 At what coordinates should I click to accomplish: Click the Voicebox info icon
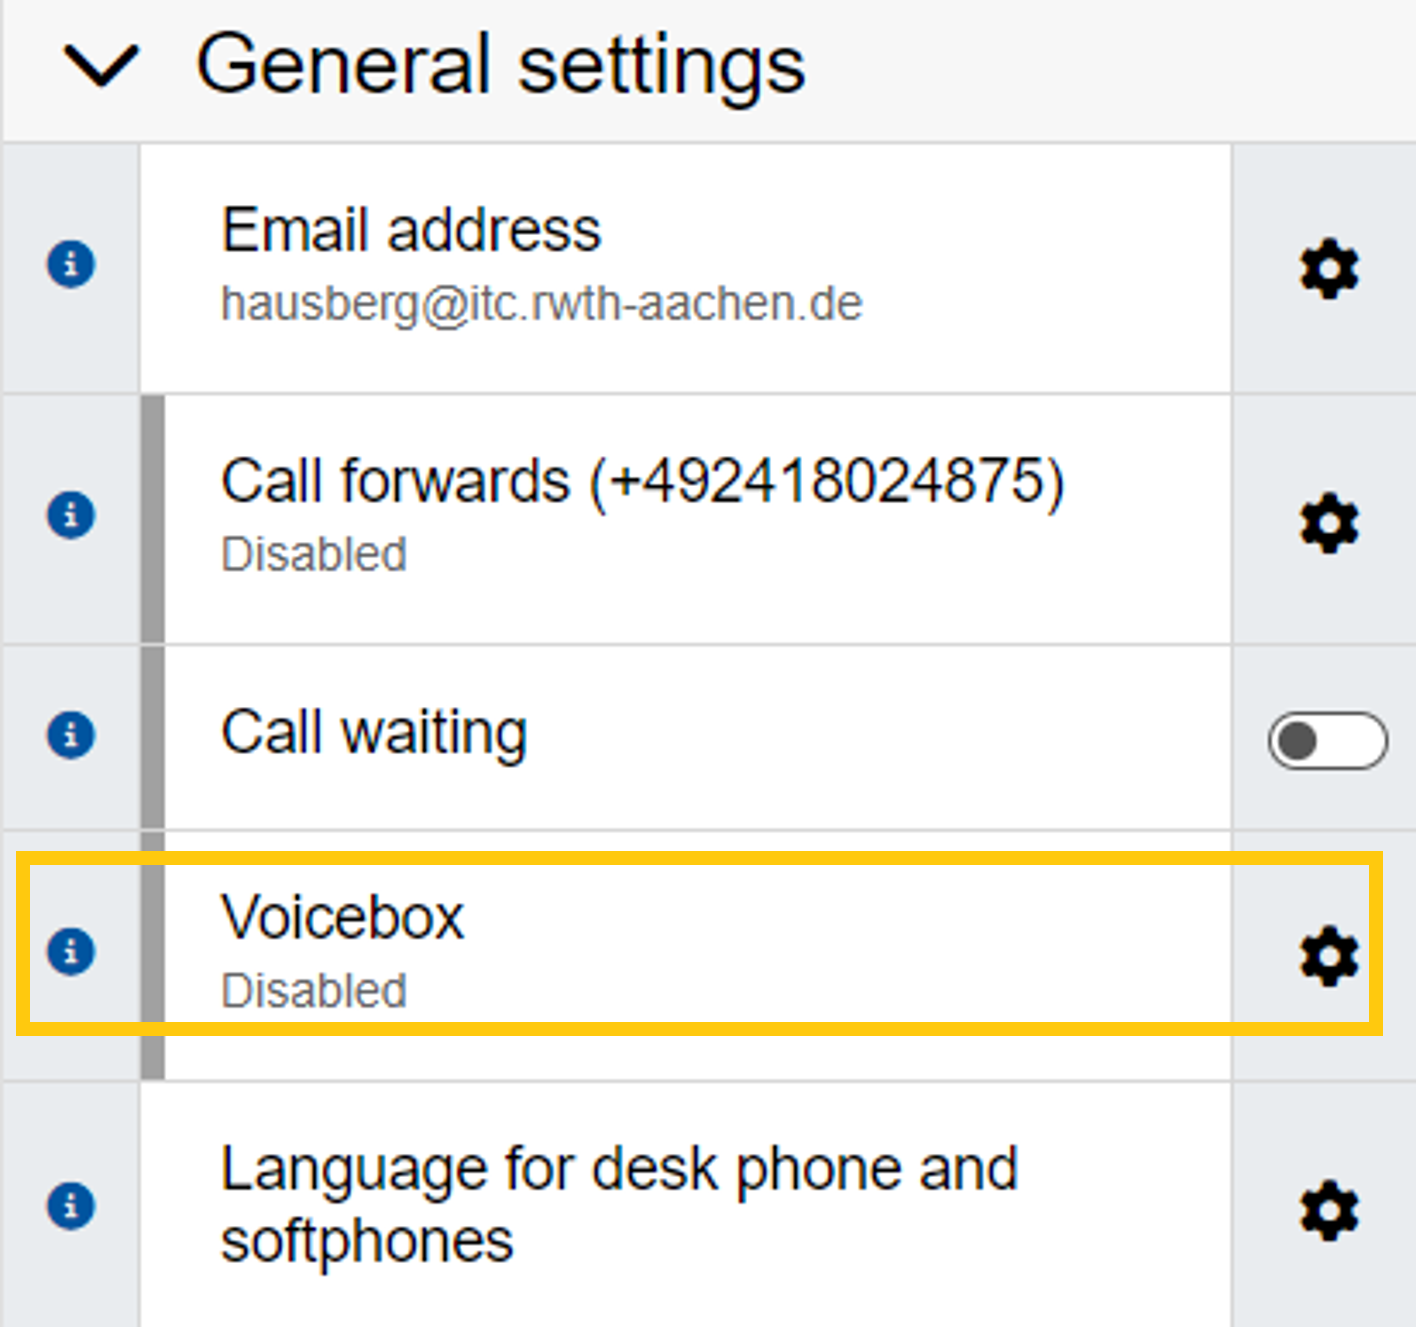pyautogui.click(x=71, y=950)
